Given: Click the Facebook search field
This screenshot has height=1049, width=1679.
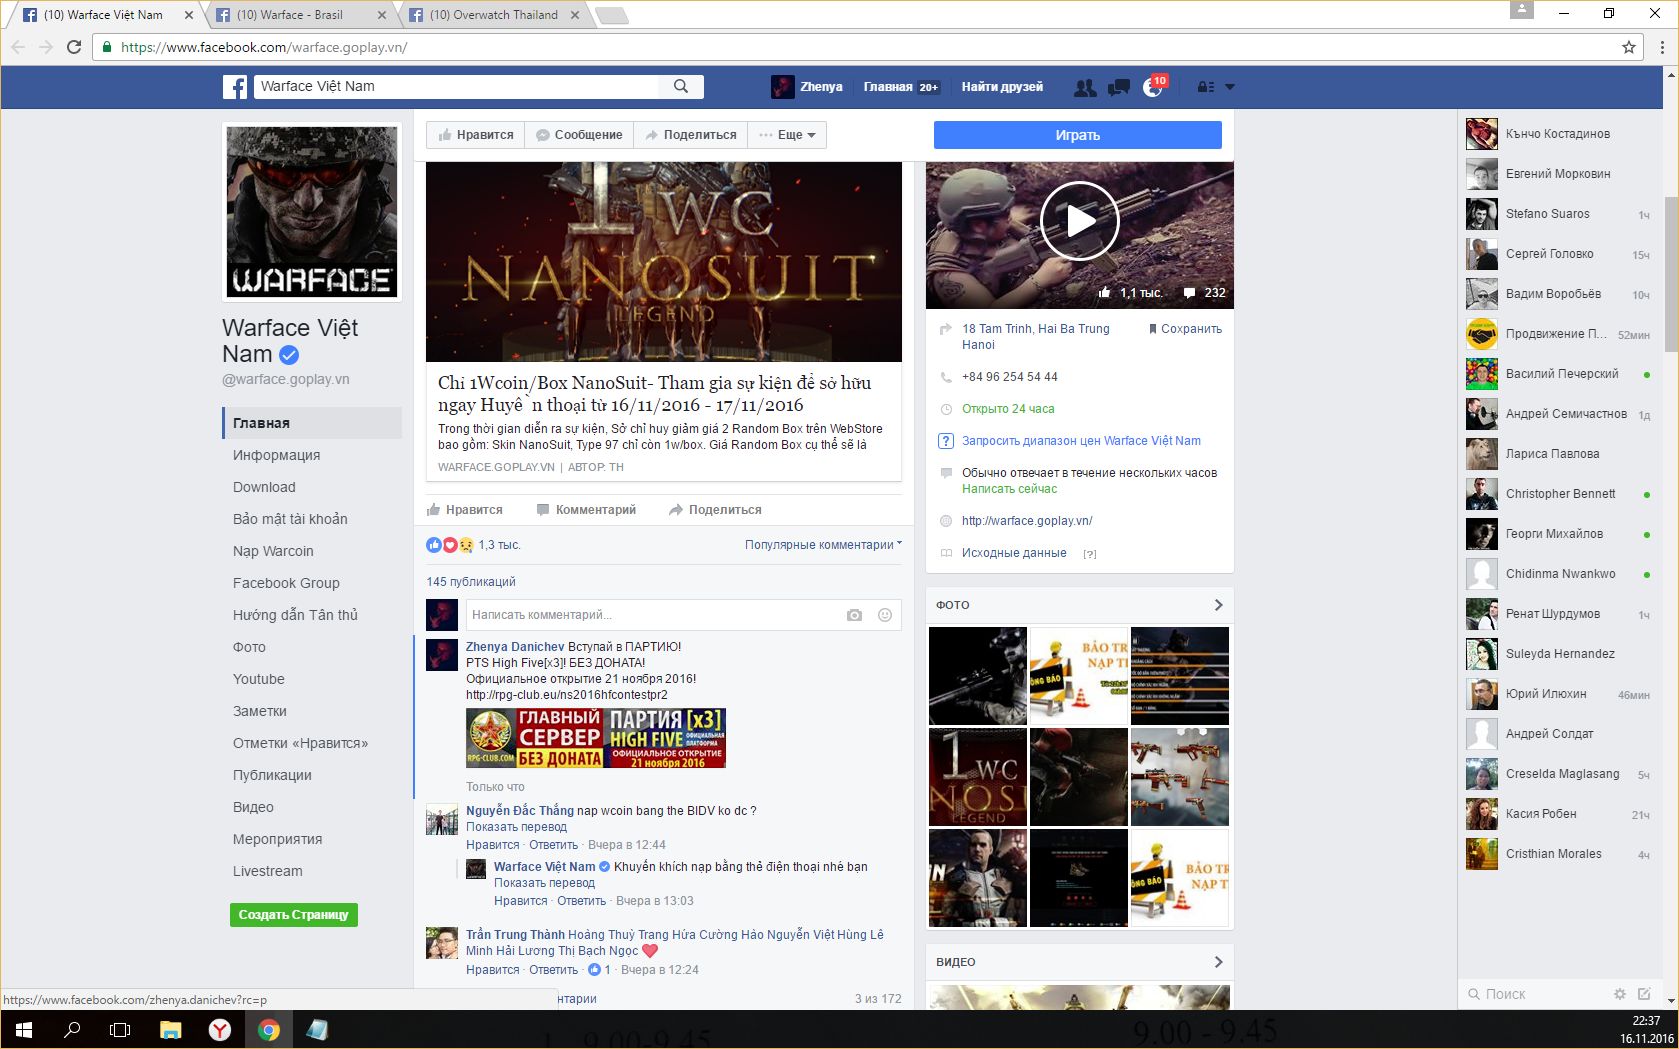Looking at the screenshot, I should pyautogui.click(x=458, y=87).
